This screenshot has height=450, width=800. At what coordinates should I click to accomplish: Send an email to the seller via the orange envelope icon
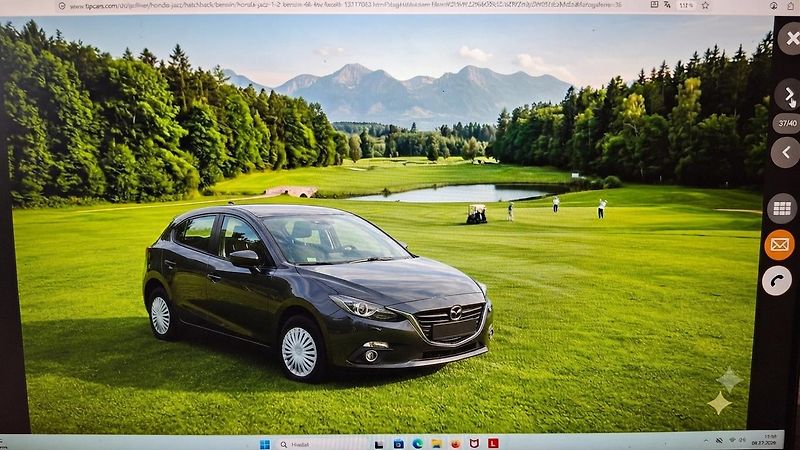pyautogui.click(x=779, y=245)
